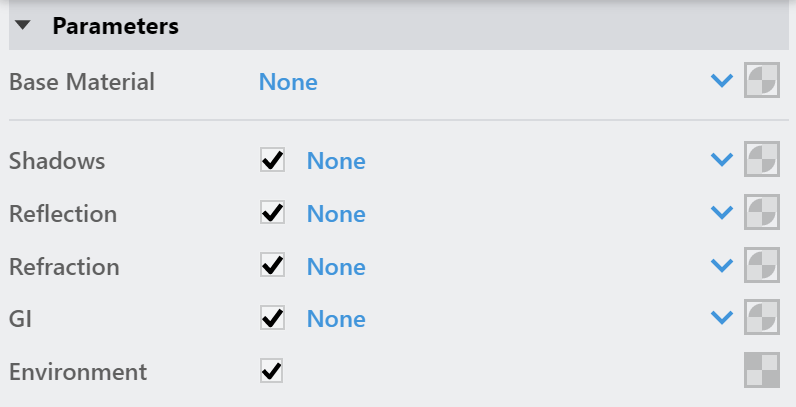Toggle the GI checkbox
The width and height of the screenshot is (796, 407).
272,318
